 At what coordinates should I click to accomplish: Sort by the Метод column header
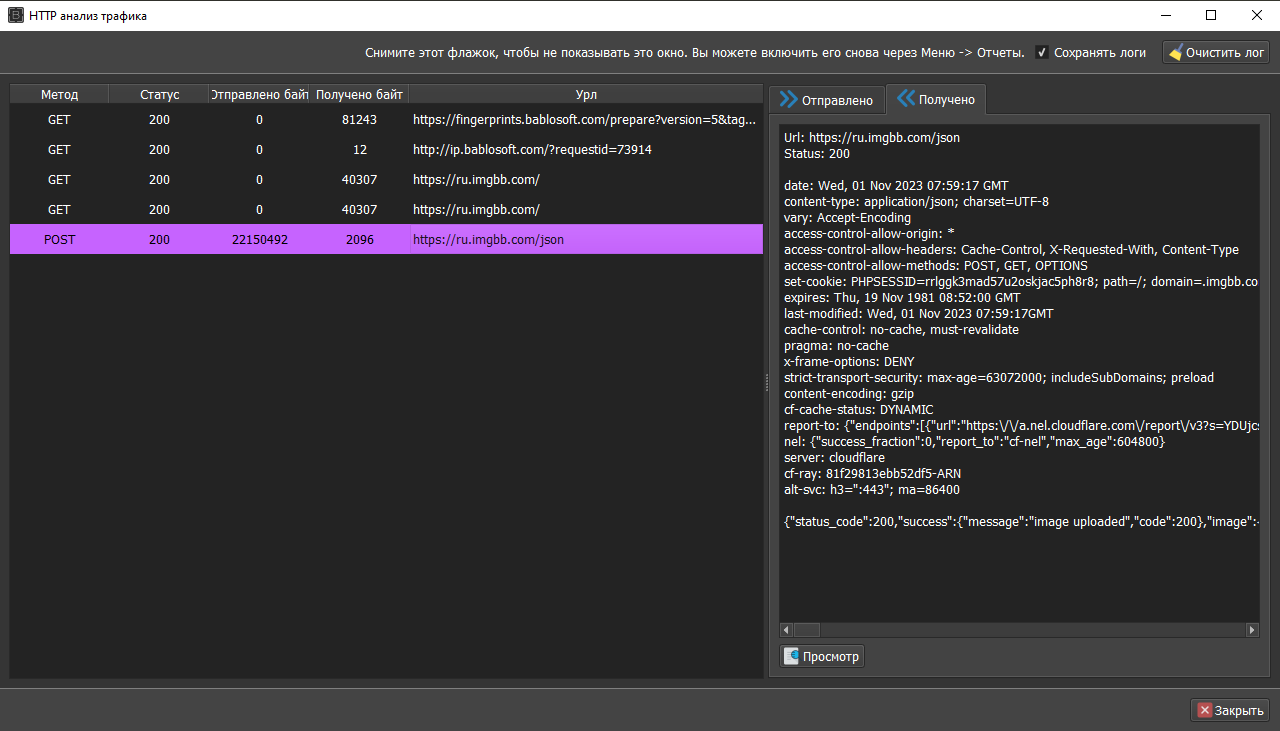59,95
